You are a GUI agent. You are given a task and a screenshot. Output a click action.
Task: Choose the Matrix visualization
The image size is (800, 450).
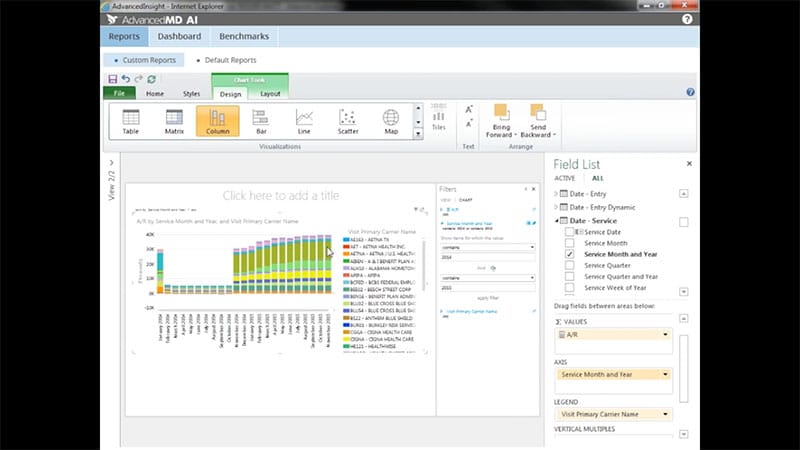(174, 121)
